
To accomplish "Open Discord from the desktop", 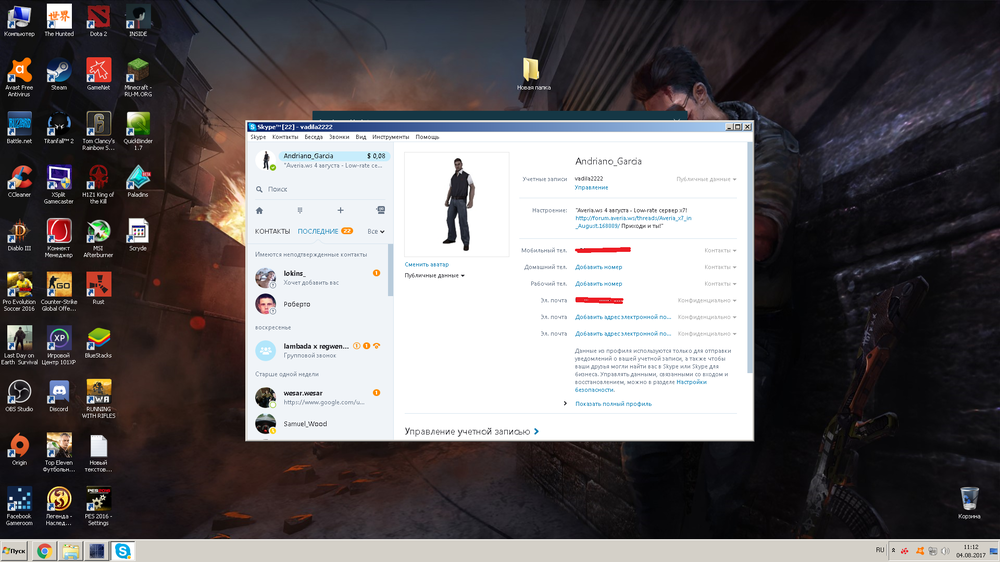I will coord(59,392).
